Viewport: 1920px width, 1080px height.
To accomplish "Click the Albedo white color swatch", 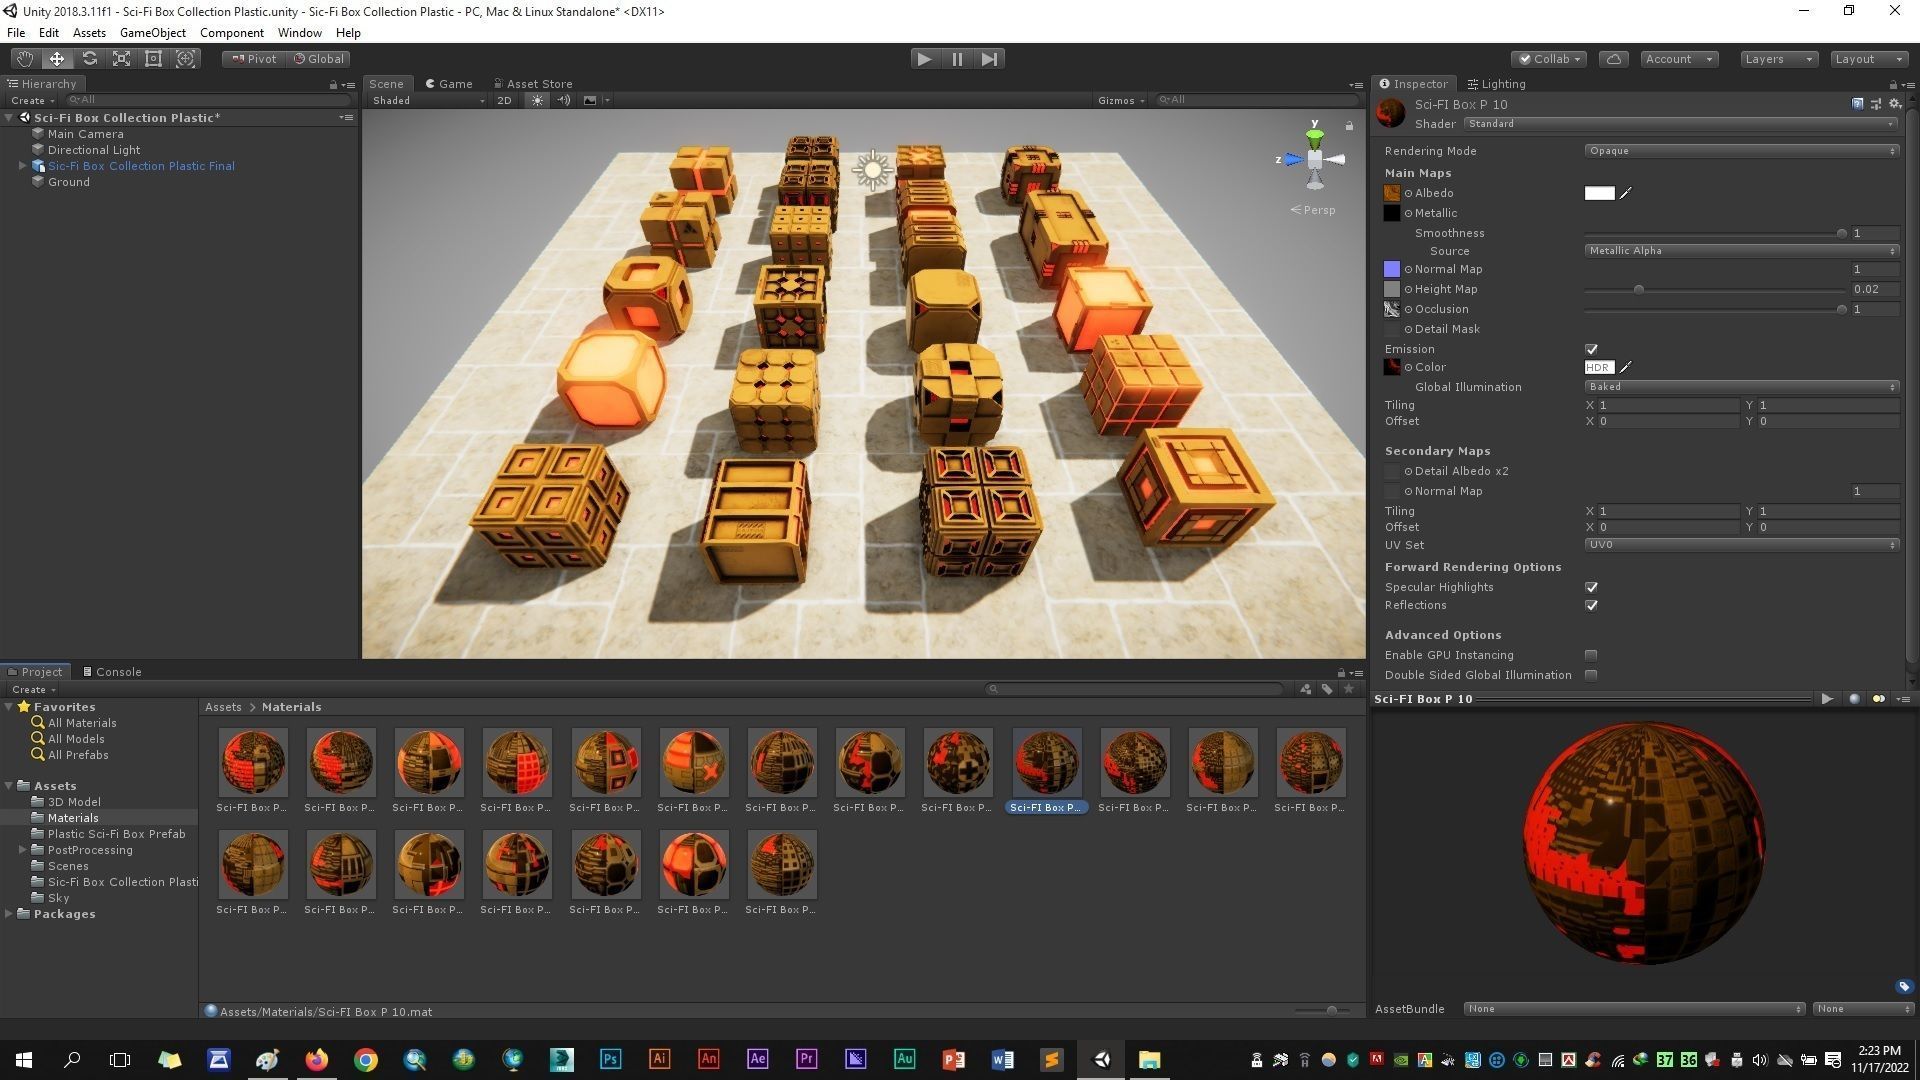I will pos(1598,193).
